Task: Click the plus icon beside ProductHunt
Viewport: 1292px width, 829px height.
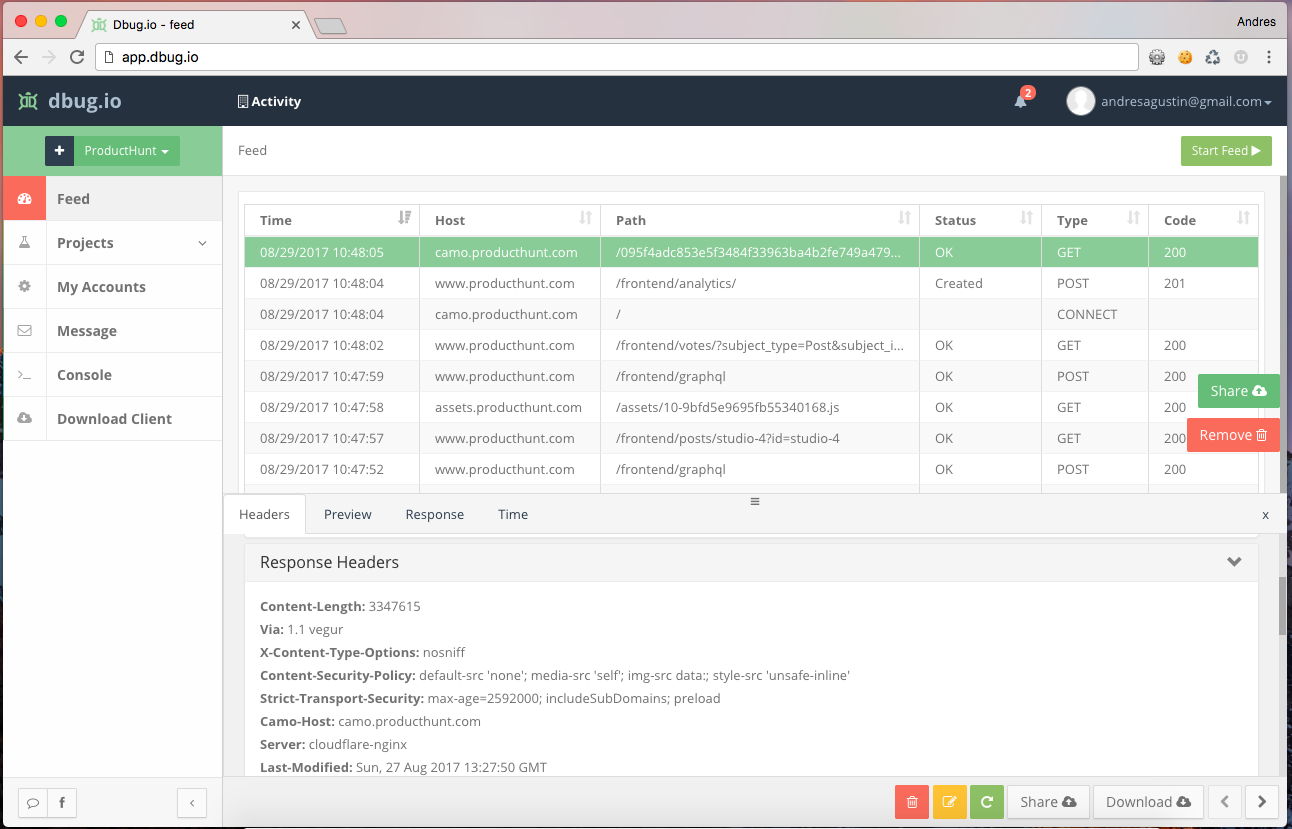Action: tap(59, 151)
